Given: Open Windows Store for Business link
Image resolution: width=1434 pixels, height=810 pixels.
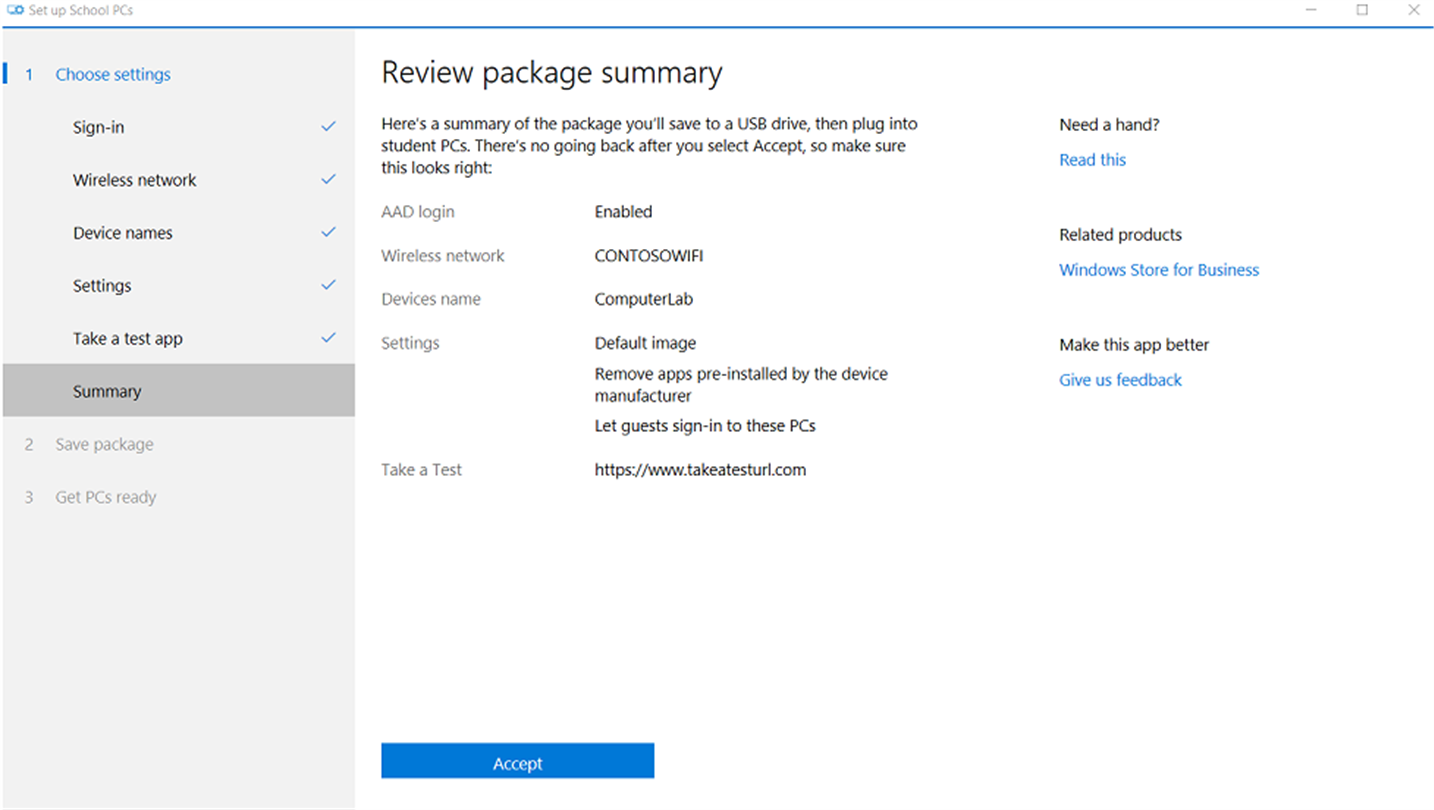Looking at the screenshot, I should [1159, 270].
